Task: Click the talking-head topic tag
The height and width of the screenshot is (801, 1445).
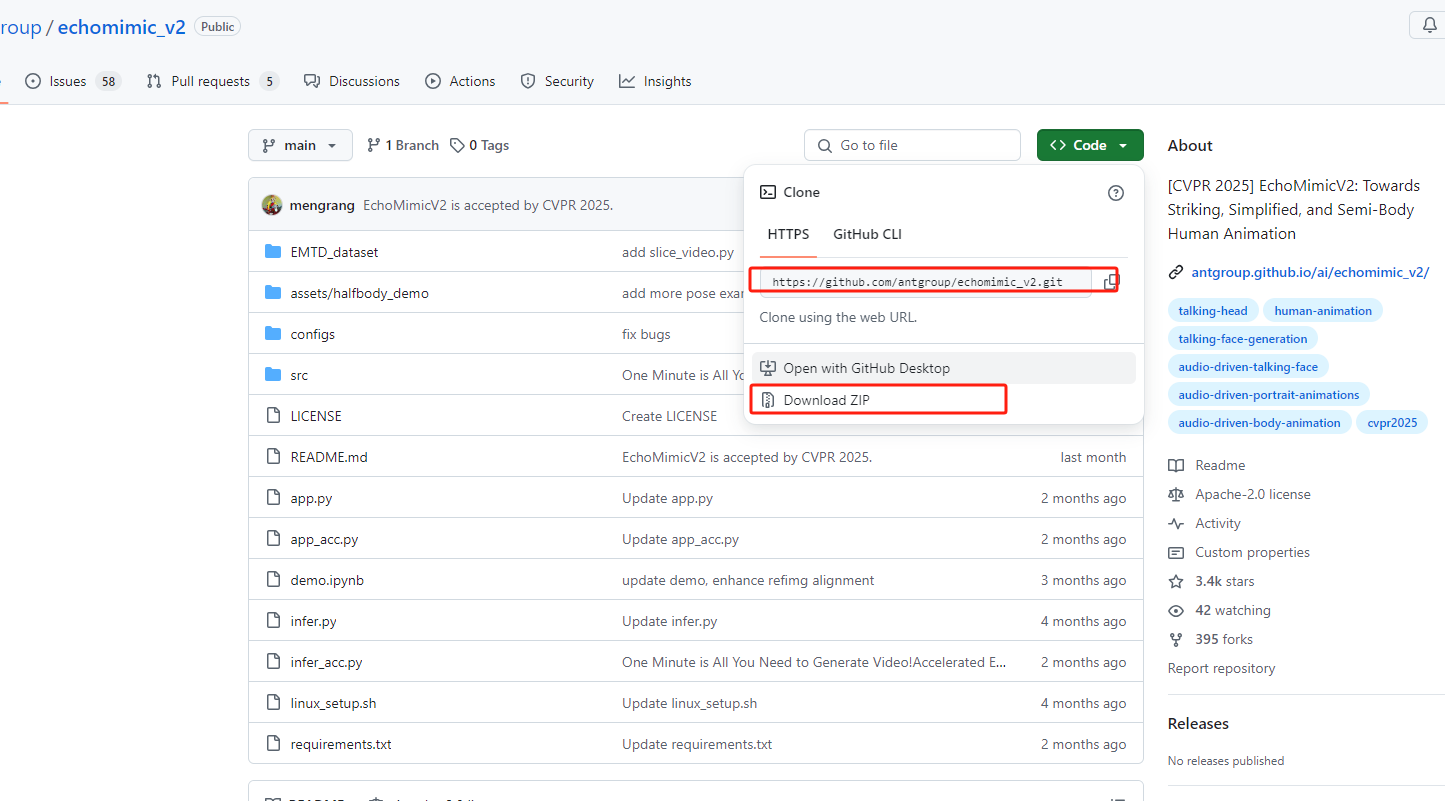Action: tap(1212, 311)
